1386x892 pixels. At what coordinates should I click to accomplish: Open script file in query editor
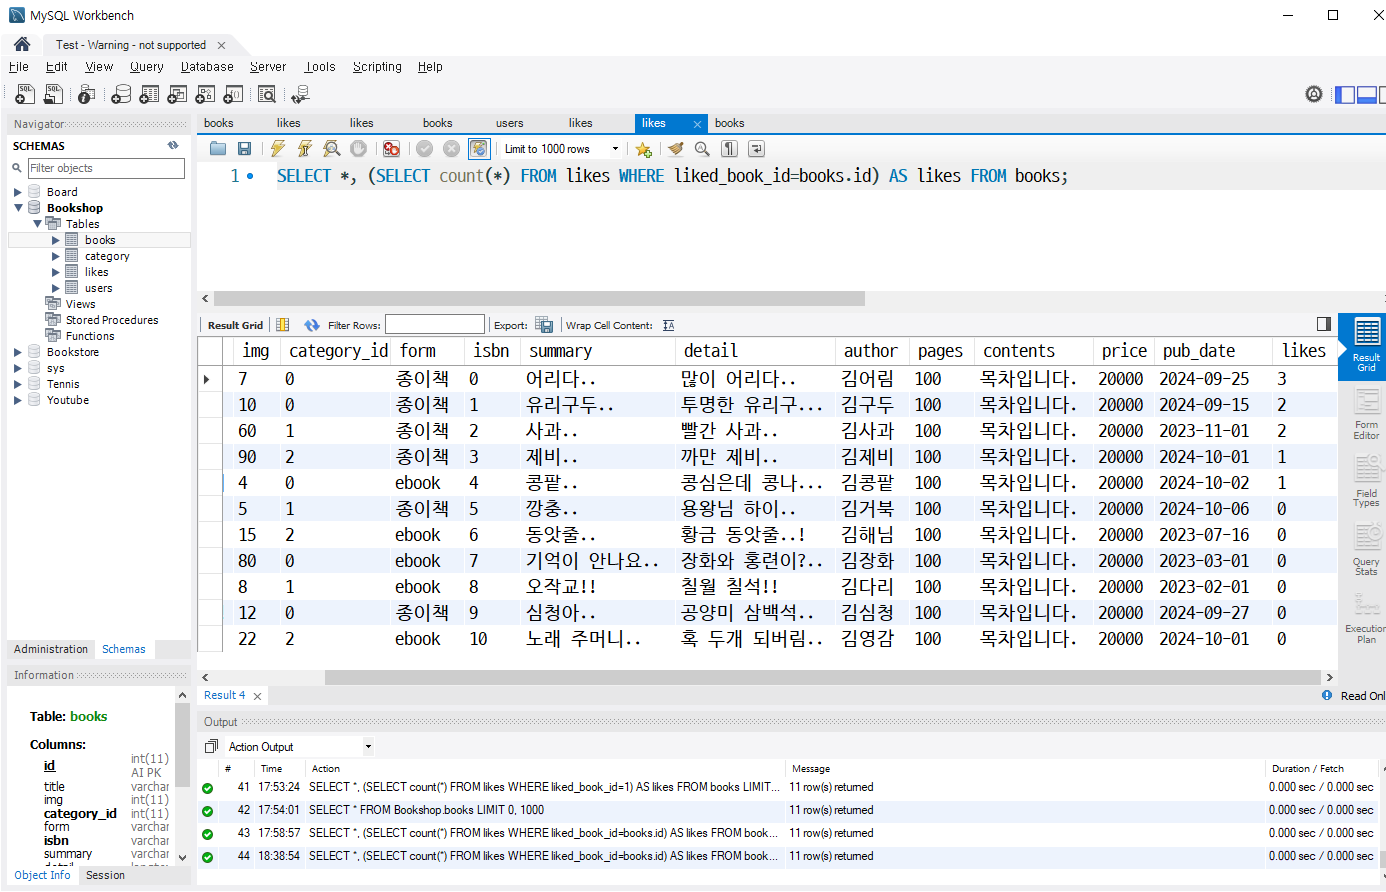point(218,149)
